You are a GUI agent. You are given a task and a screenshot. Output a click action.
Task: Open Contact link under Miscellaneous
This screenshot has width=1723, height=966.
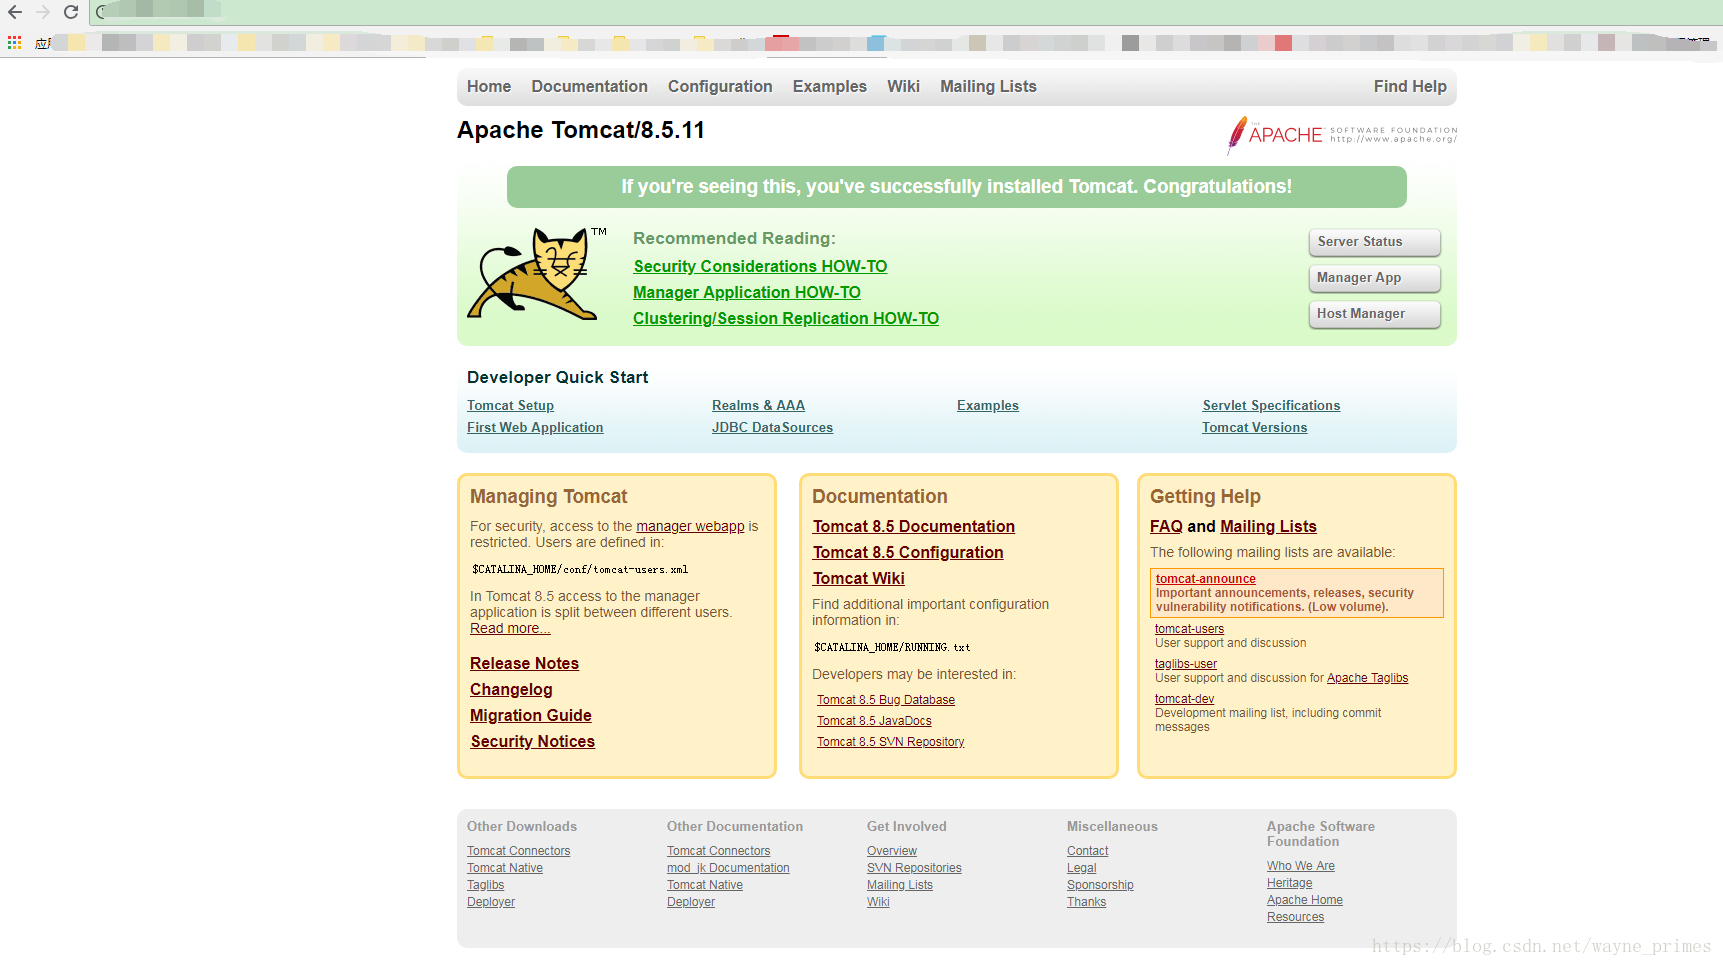(1087, 851)
